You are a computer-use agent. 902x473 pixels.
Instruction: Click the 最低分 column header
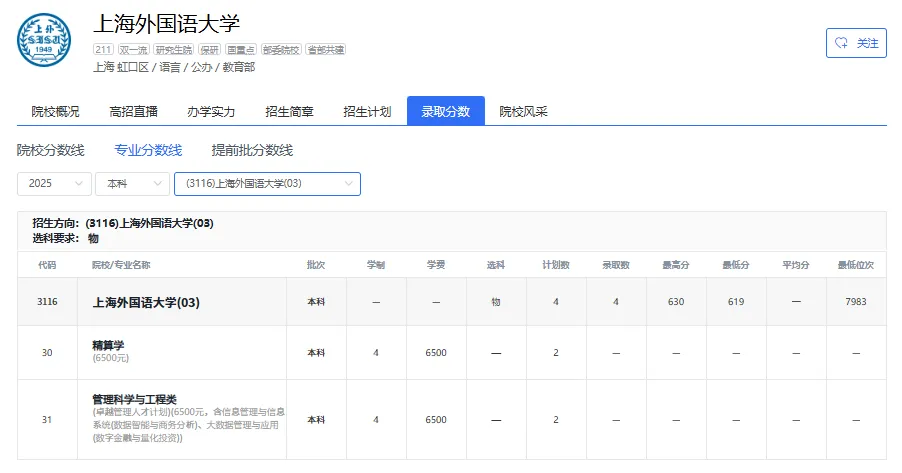(x=736, y=265)
